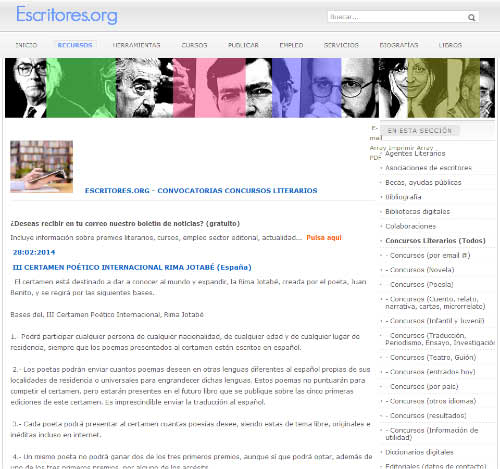Click the PDF export link
The height and width of the screenshot is (469, 500).
pyautogui.click(x=375, y=158)
